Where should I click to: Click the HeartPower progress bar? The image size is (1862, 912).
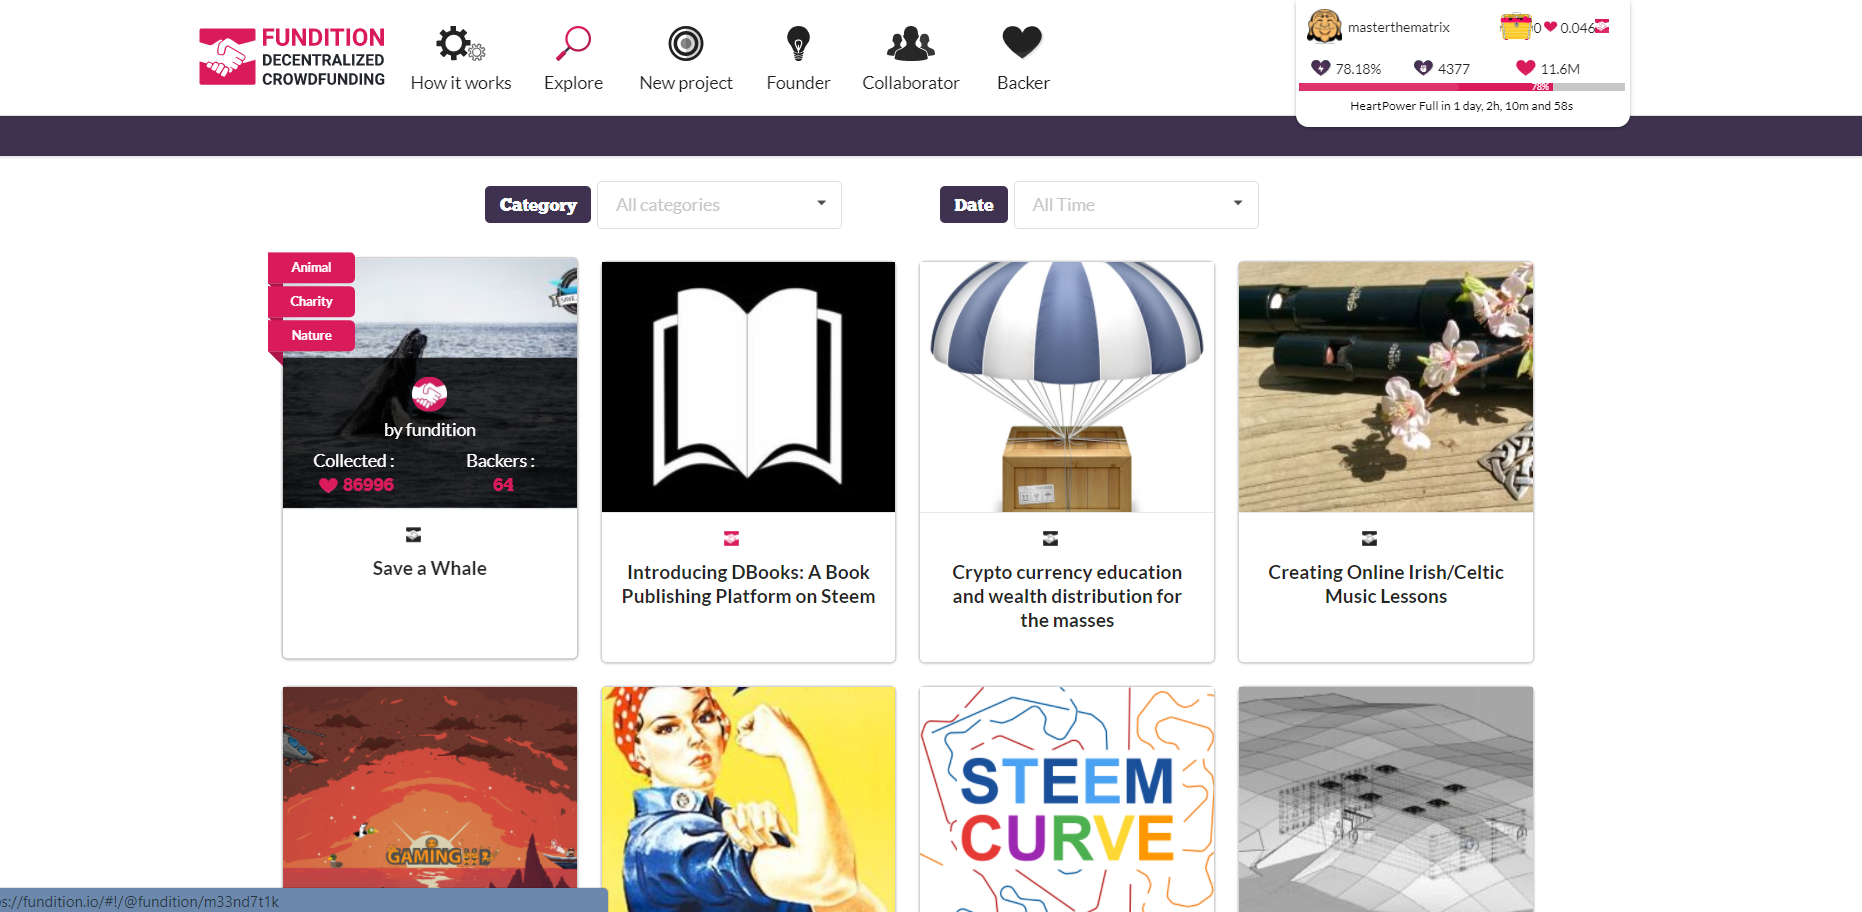click(1462, 87)
